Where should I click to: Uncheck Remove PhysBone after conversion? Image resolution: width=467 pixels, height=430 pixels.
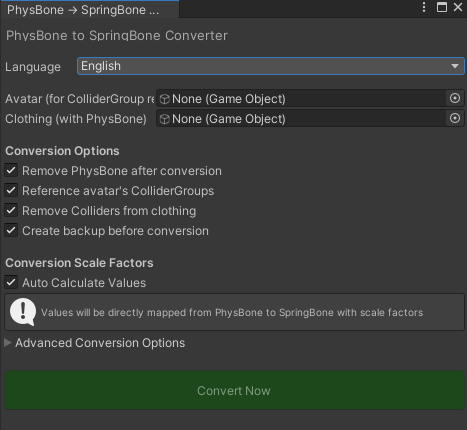click(11, 170)
